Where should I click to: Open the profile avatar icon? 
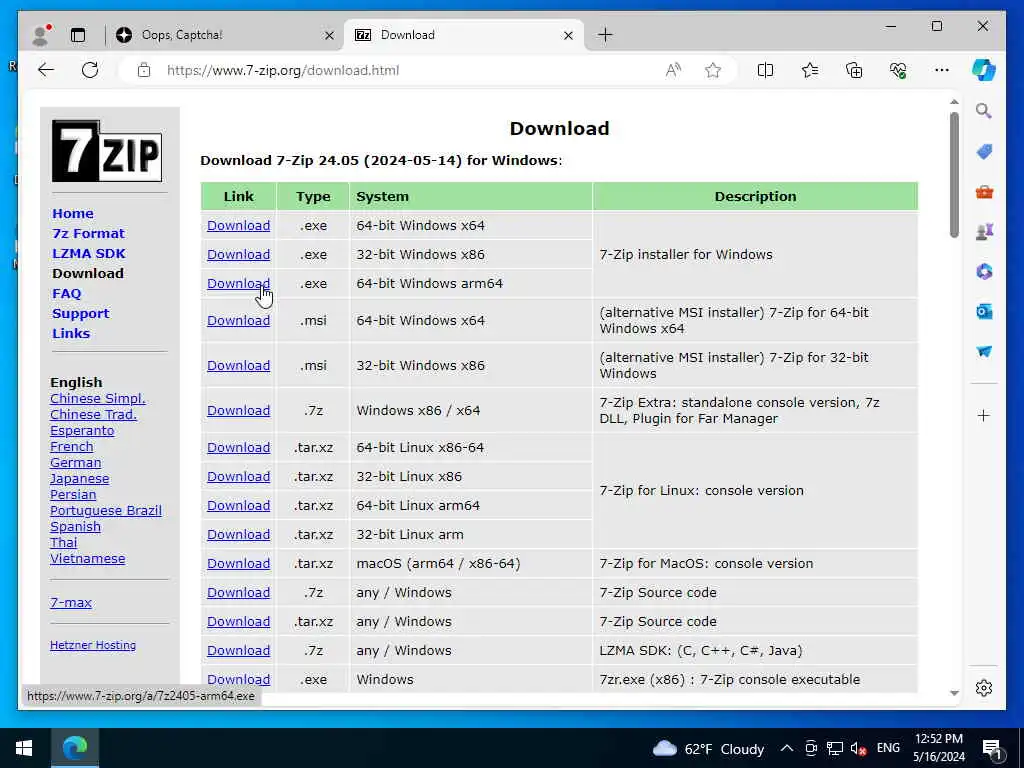[x=40, y=35]
